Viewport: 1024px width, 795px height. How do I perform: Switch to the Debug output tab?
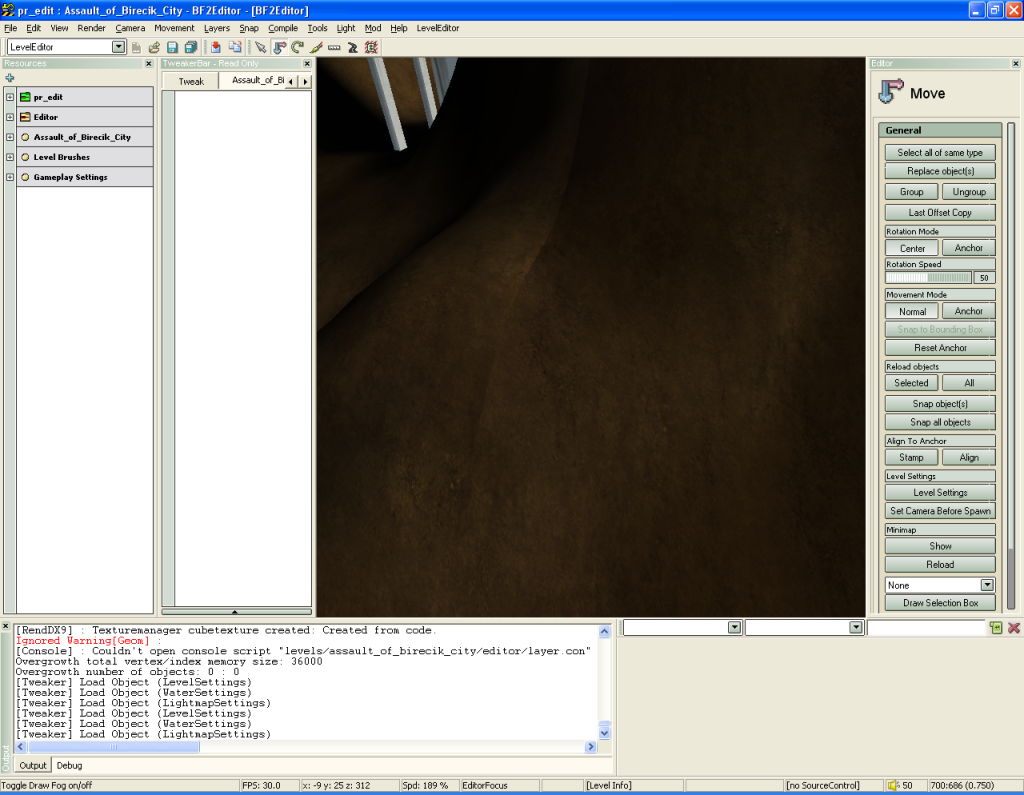point(69,765)
